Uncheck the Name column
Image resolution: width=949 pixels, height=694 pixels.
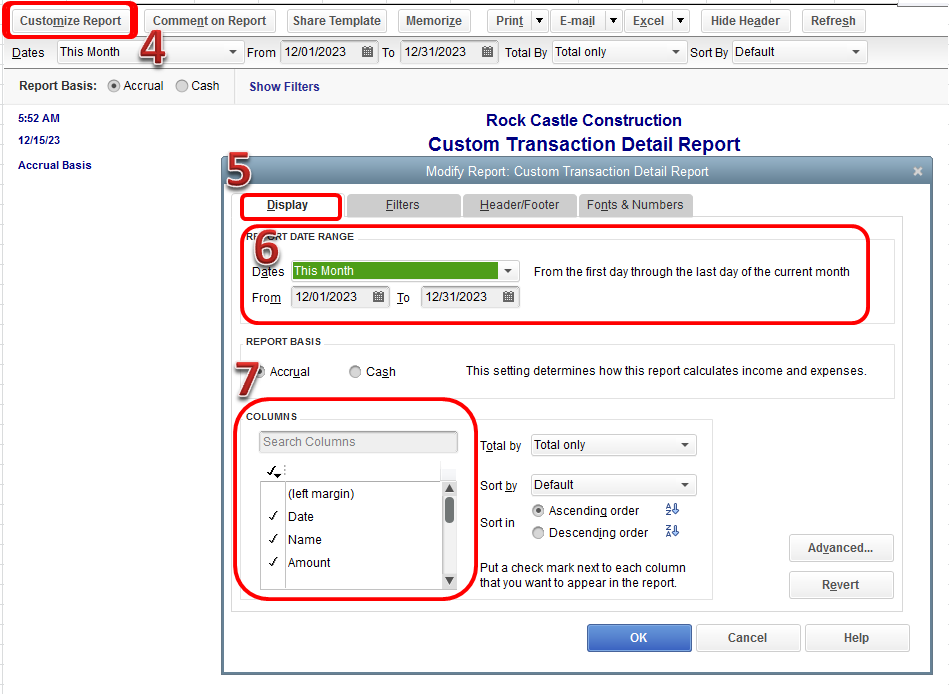pyautogui.click(x=273, y=539)
